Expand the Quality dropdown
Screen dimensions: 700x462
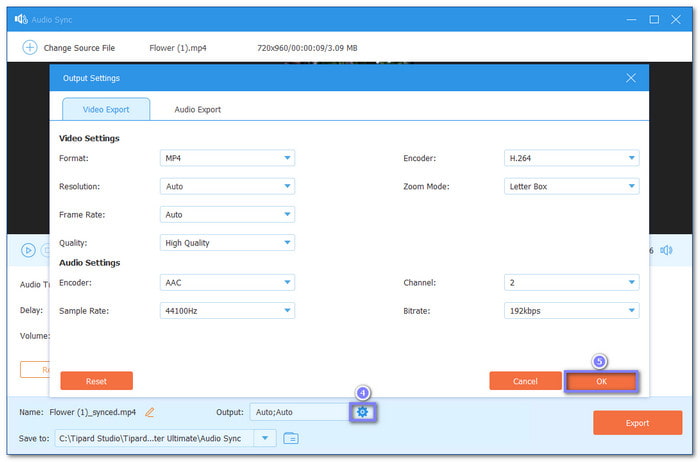(x=227, y=242)
